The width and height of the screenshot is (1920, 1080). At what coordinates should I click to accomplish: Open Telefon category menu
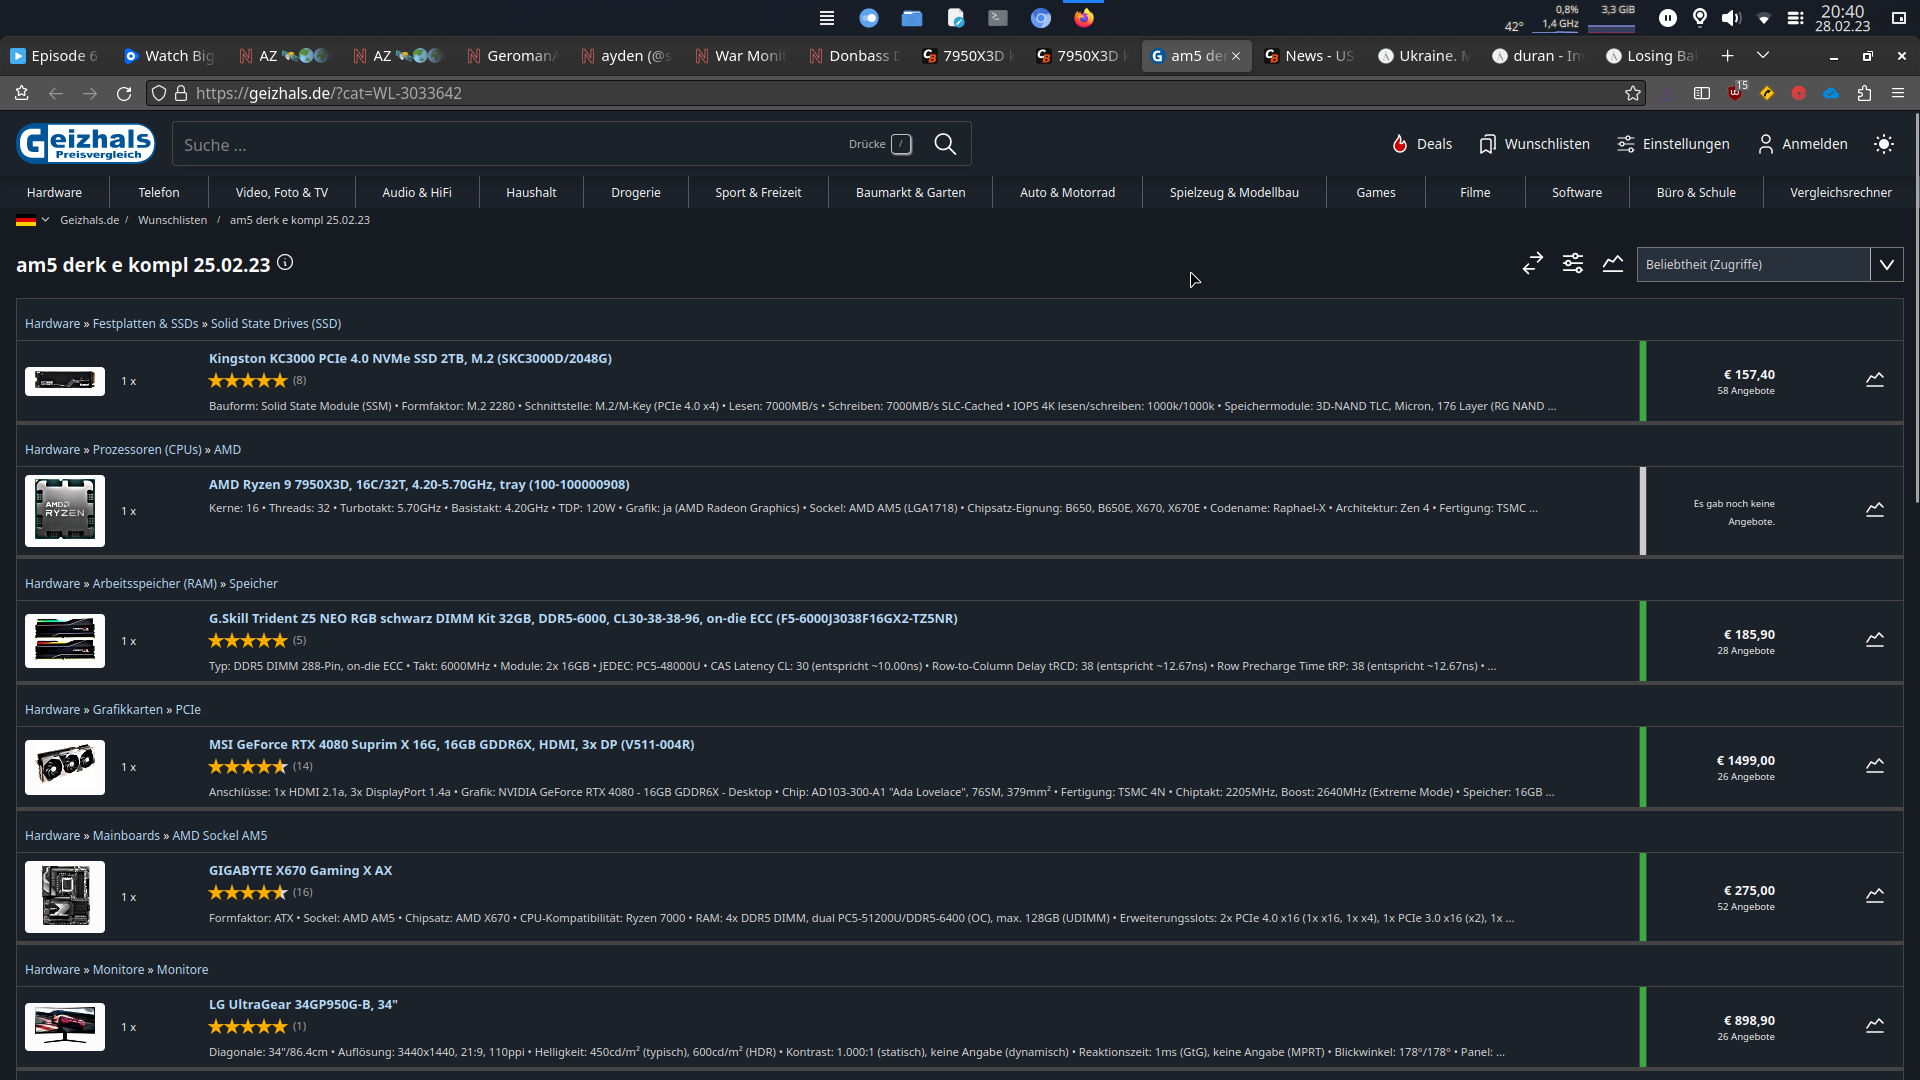coord(159,192)
